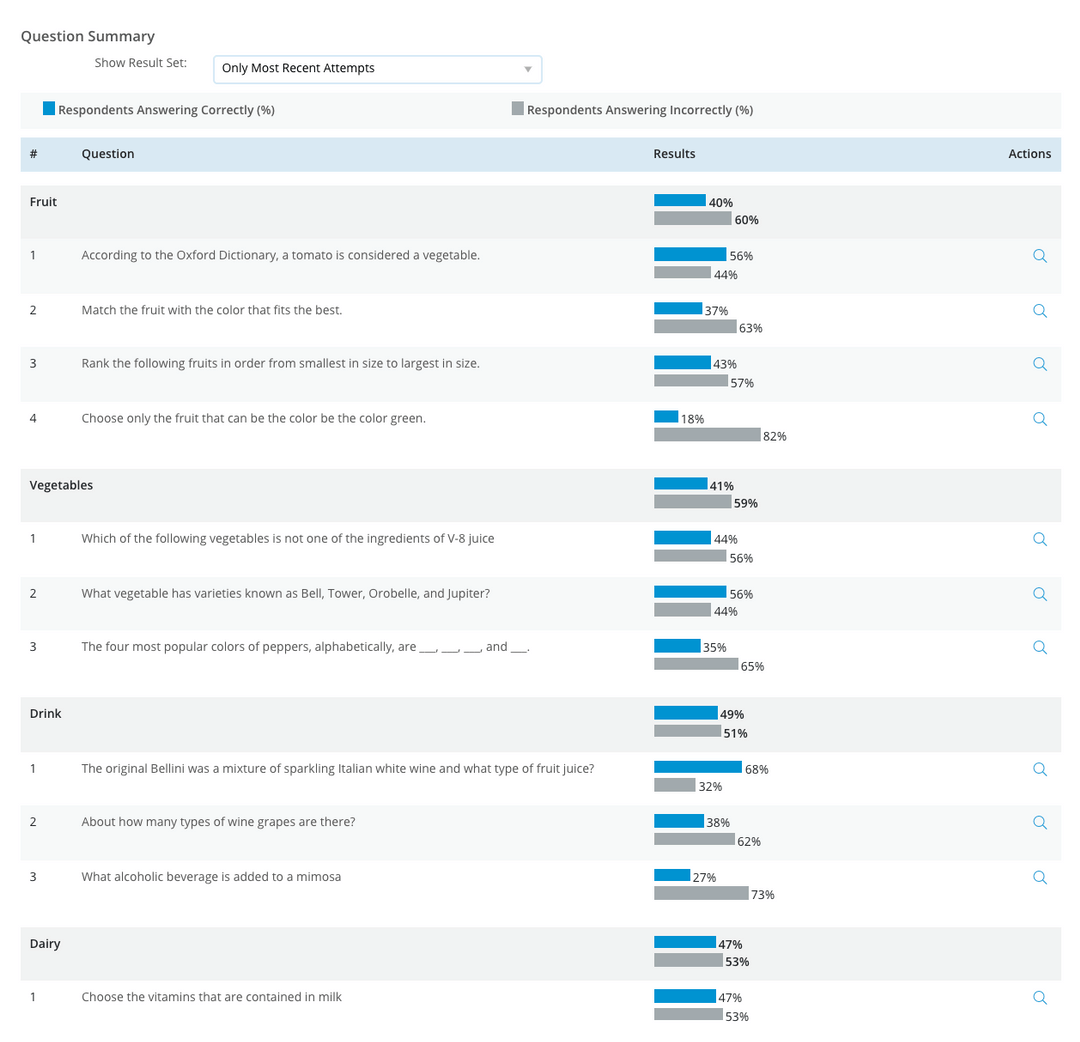Click the Results column header
The width and height of the screenshot is (1080, 1042).
click(x=674, y=154)
